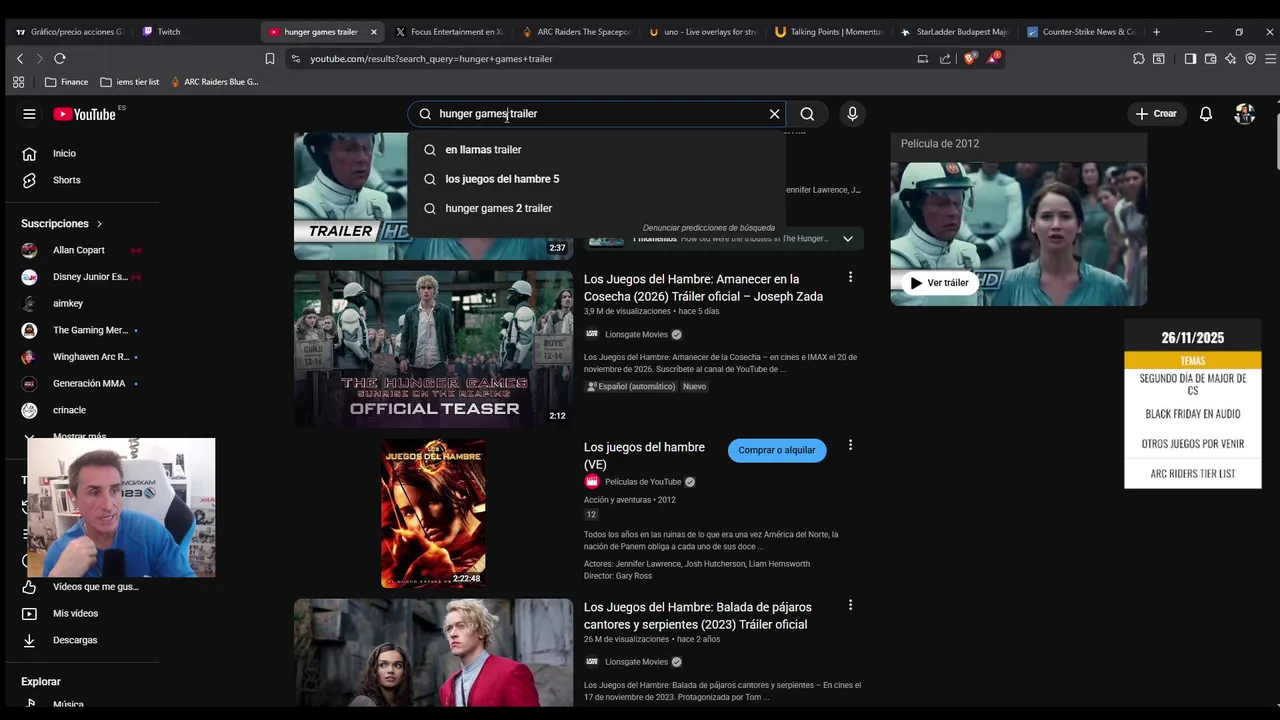Select suggestion 'en llamas trailer'
1280x720 pixels.
click(x=597, y=150)
